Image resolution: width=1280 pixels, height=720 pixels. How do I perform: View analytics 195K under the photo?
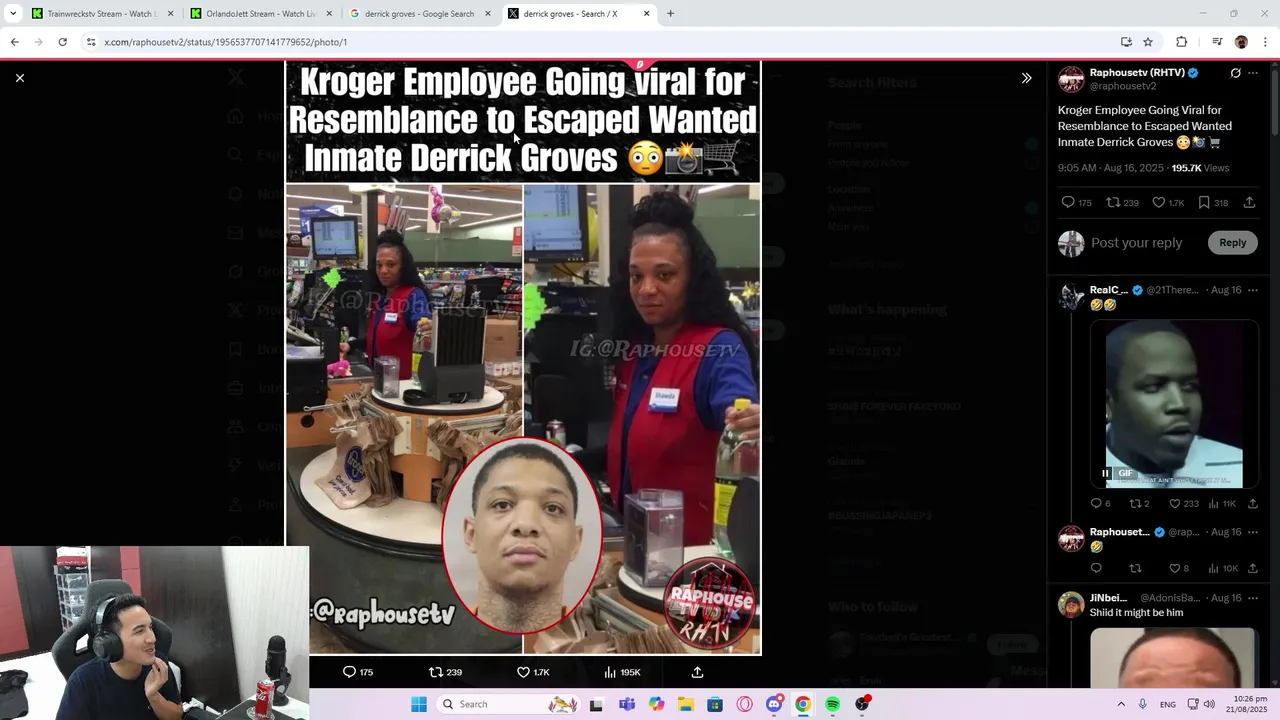(622, 672)
